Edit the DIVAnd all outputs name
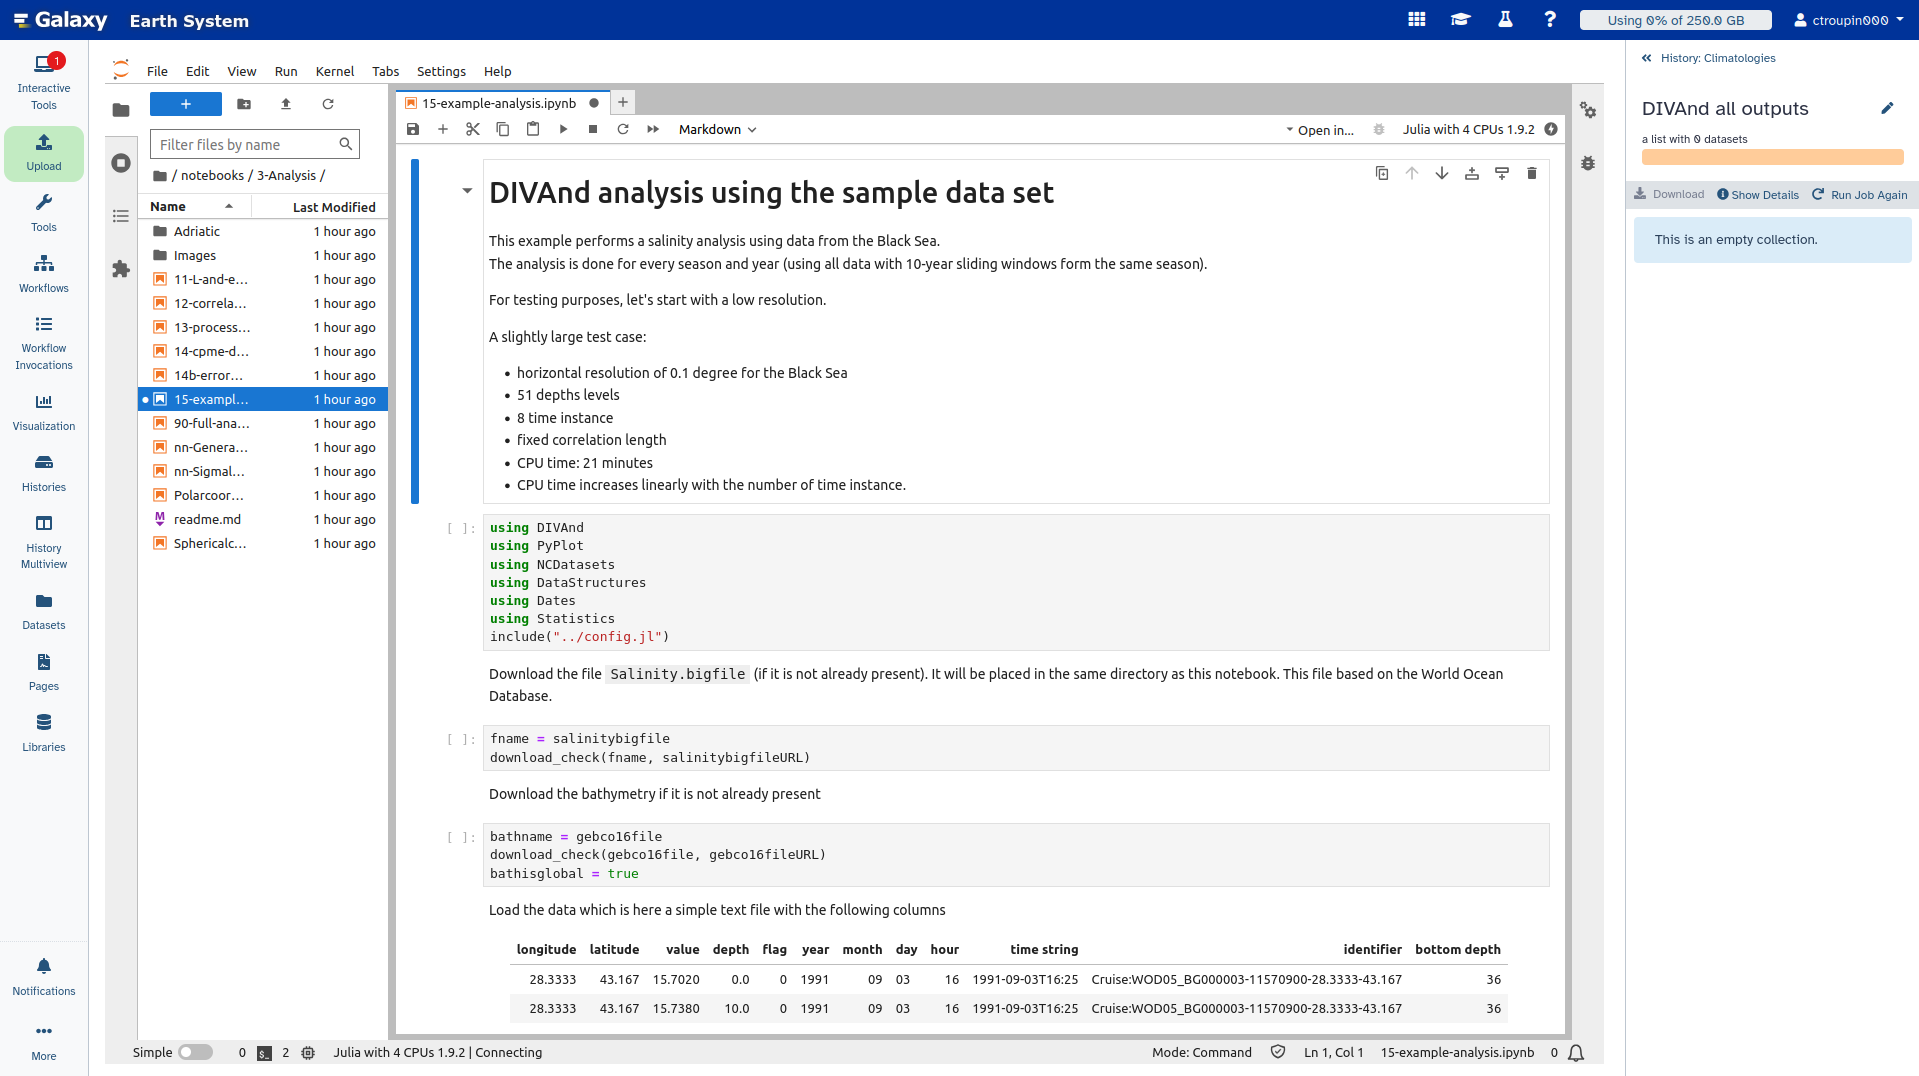The width and height of the screenshot is (1919, 1076). tap(1887, 108)
